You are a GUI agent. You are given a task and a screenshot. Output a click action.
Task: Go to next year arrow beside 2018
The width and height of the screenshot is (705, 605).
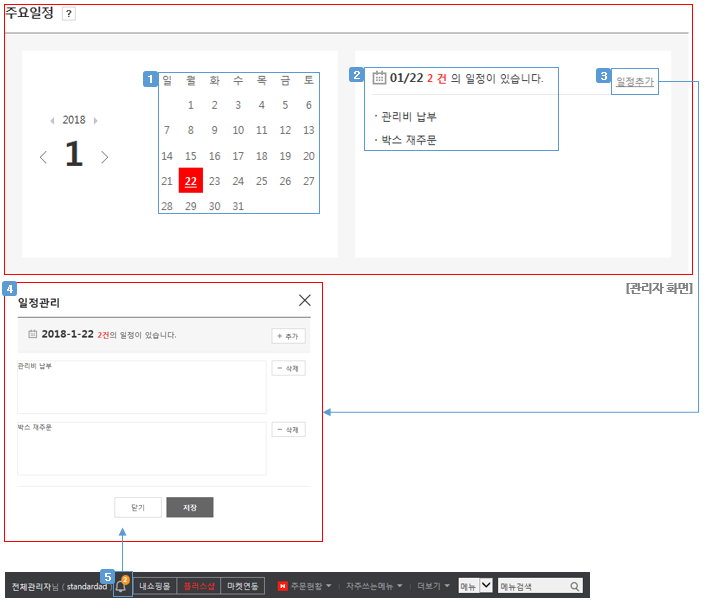coord(95,120)
